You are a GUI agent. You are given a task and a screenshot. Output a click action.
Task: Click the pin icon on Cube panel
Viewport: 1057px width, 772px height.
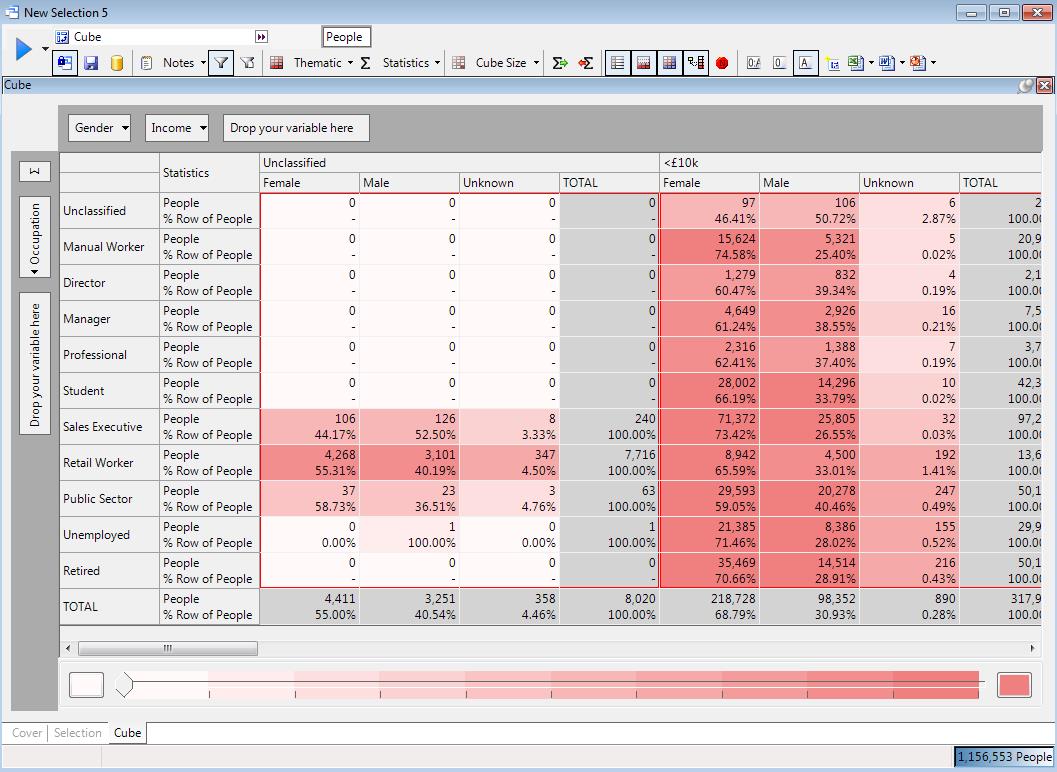tap(1025, 85)
